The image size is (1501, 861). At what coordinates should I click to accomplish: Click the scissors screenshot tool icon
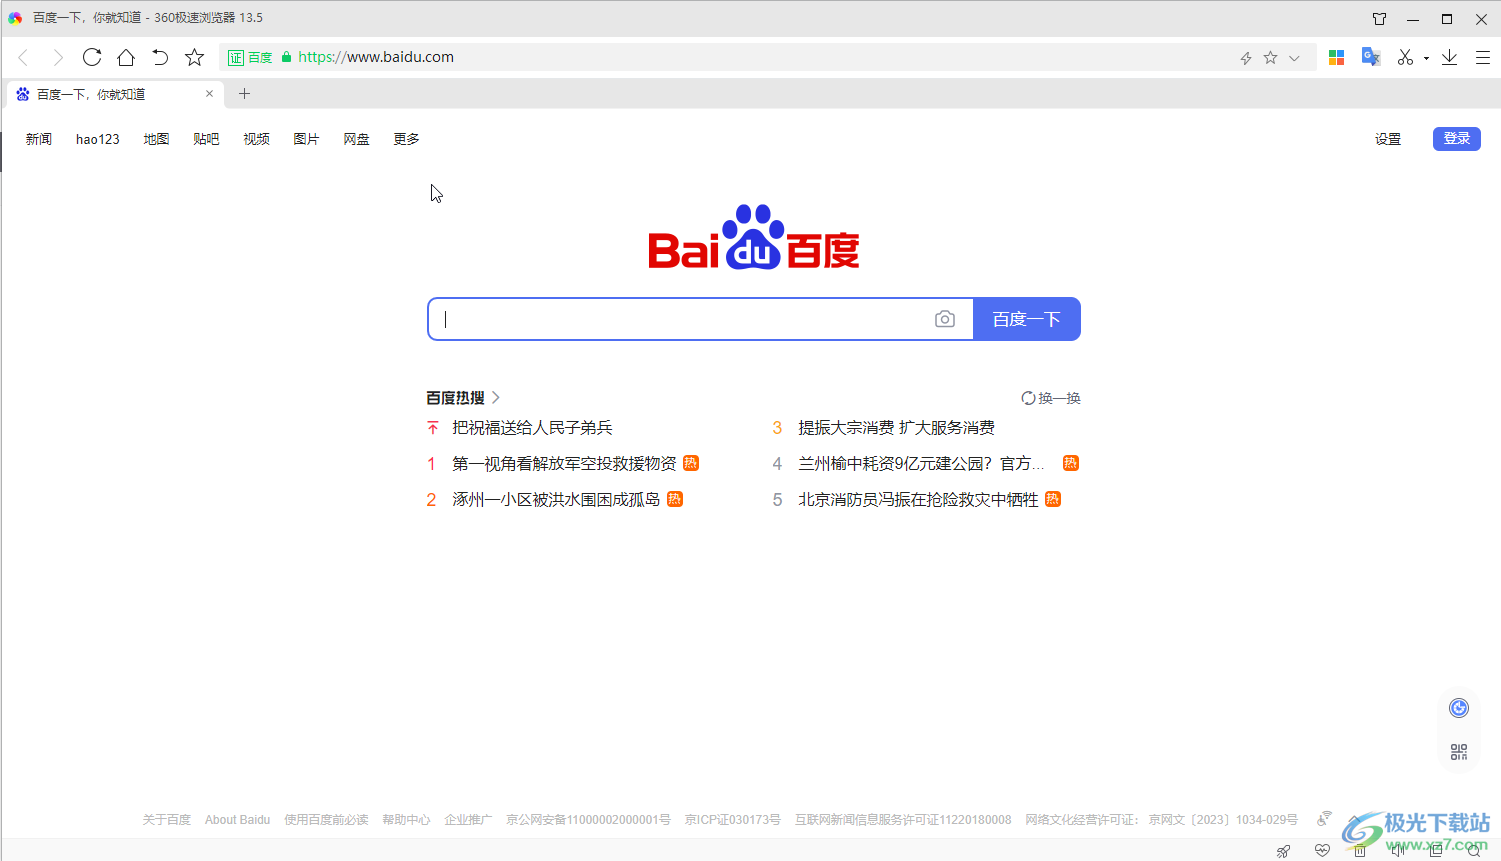tap(1405, 57)
